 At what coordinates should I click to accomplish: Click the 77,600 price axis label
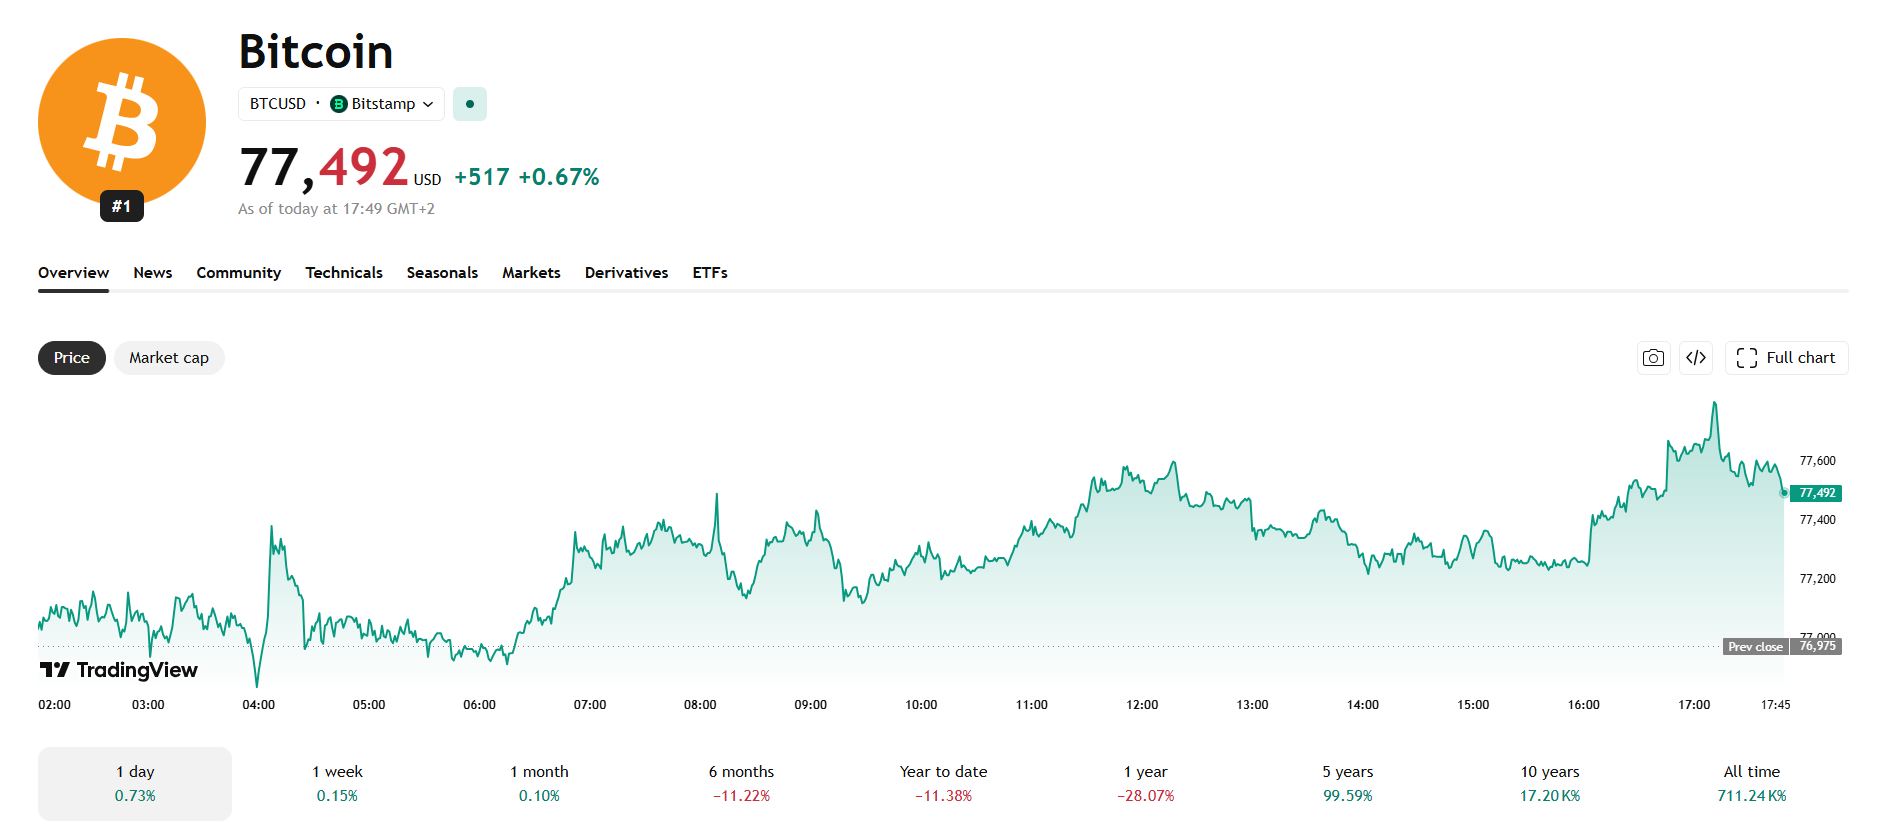coord(1817,461)
